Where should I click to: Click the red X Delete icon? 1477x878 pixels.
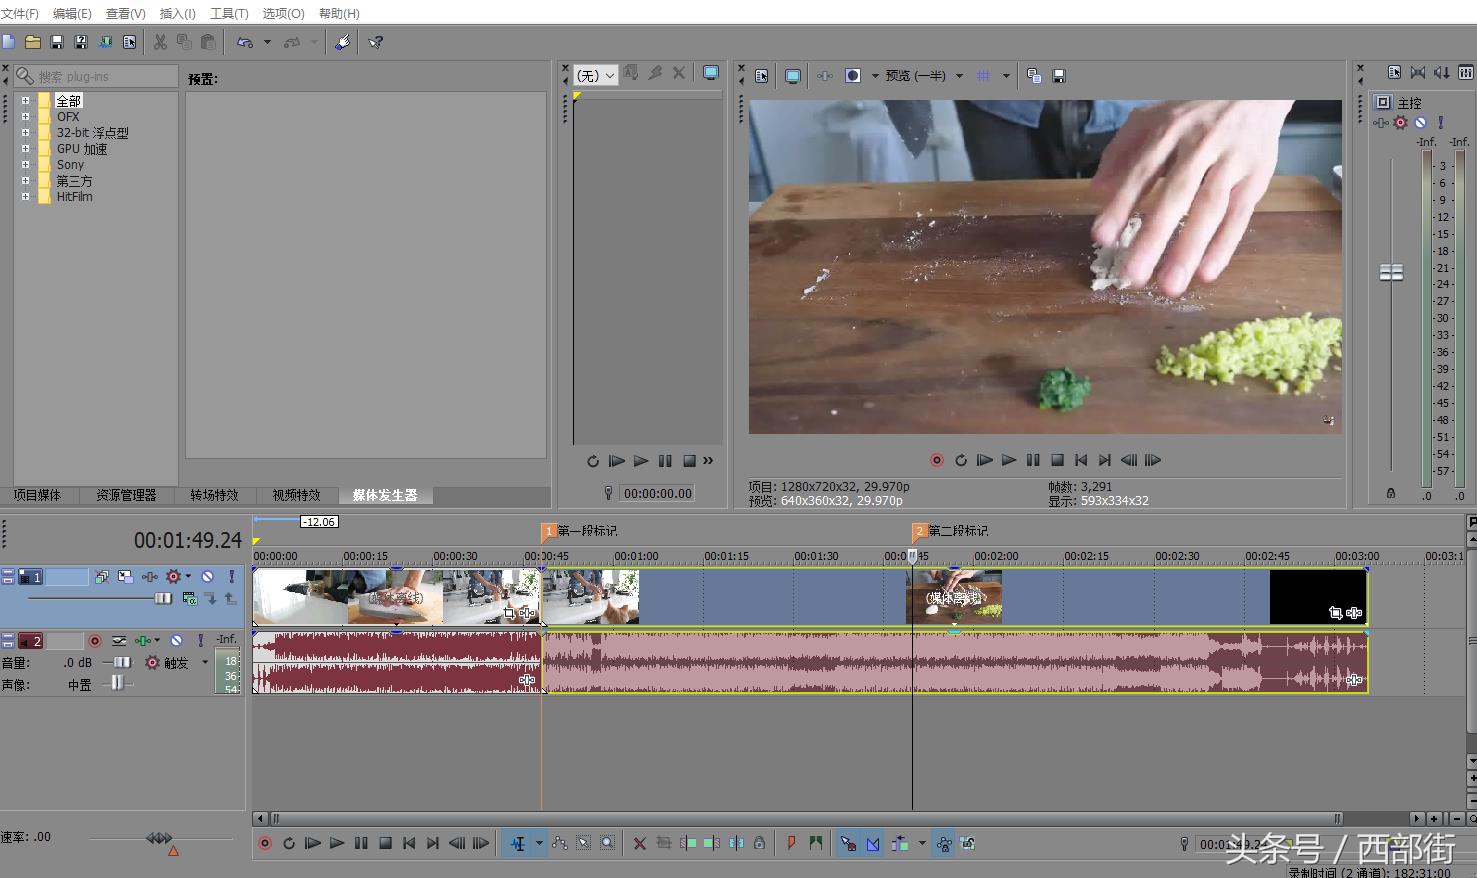pyautogui.click(x=640, y=844)
